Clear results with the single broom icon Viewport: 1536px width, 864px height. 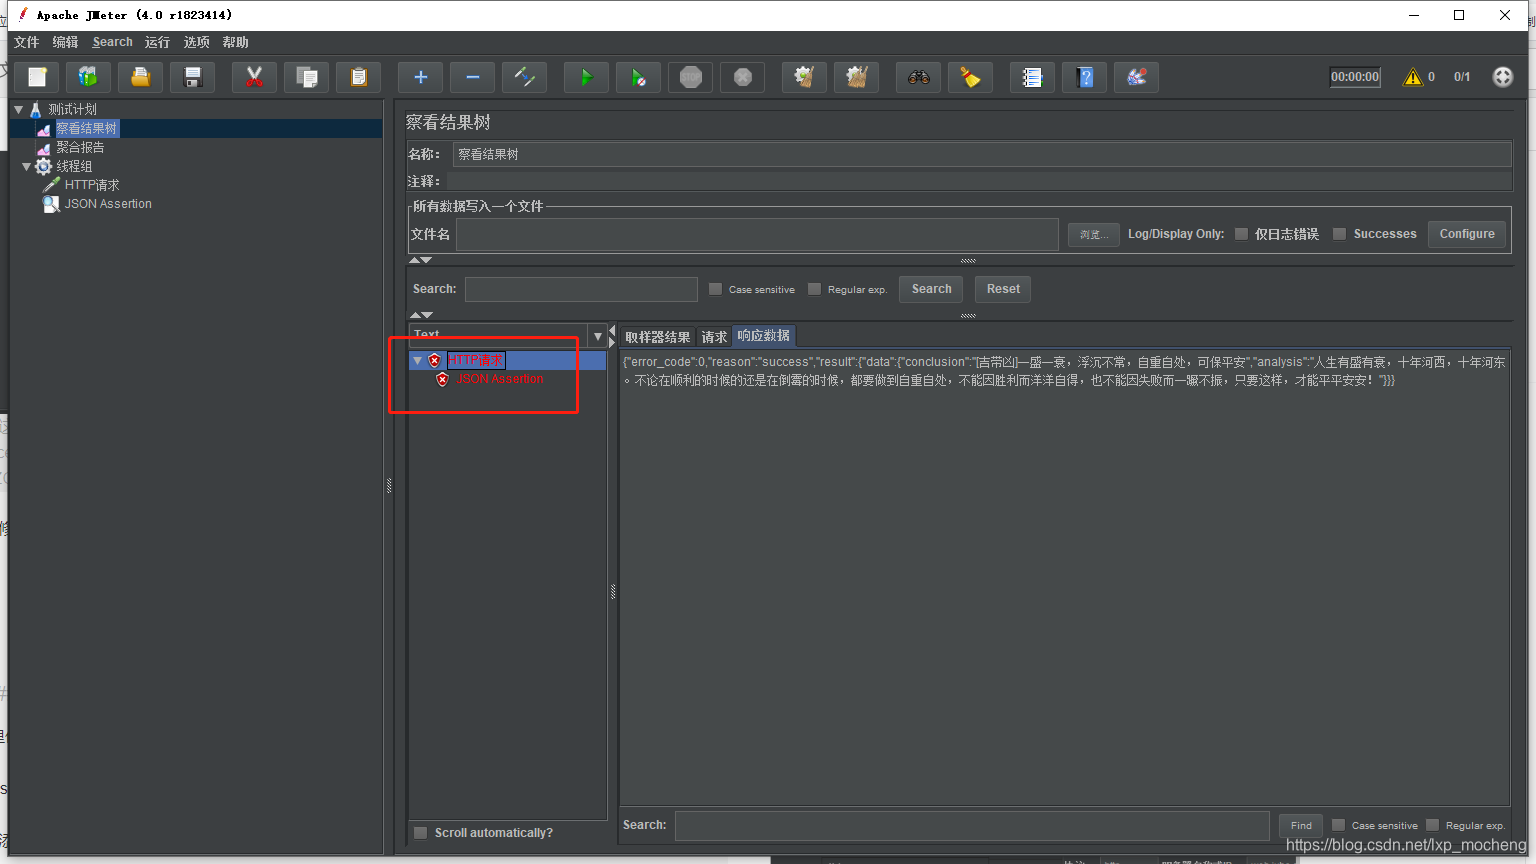[804, 77]
